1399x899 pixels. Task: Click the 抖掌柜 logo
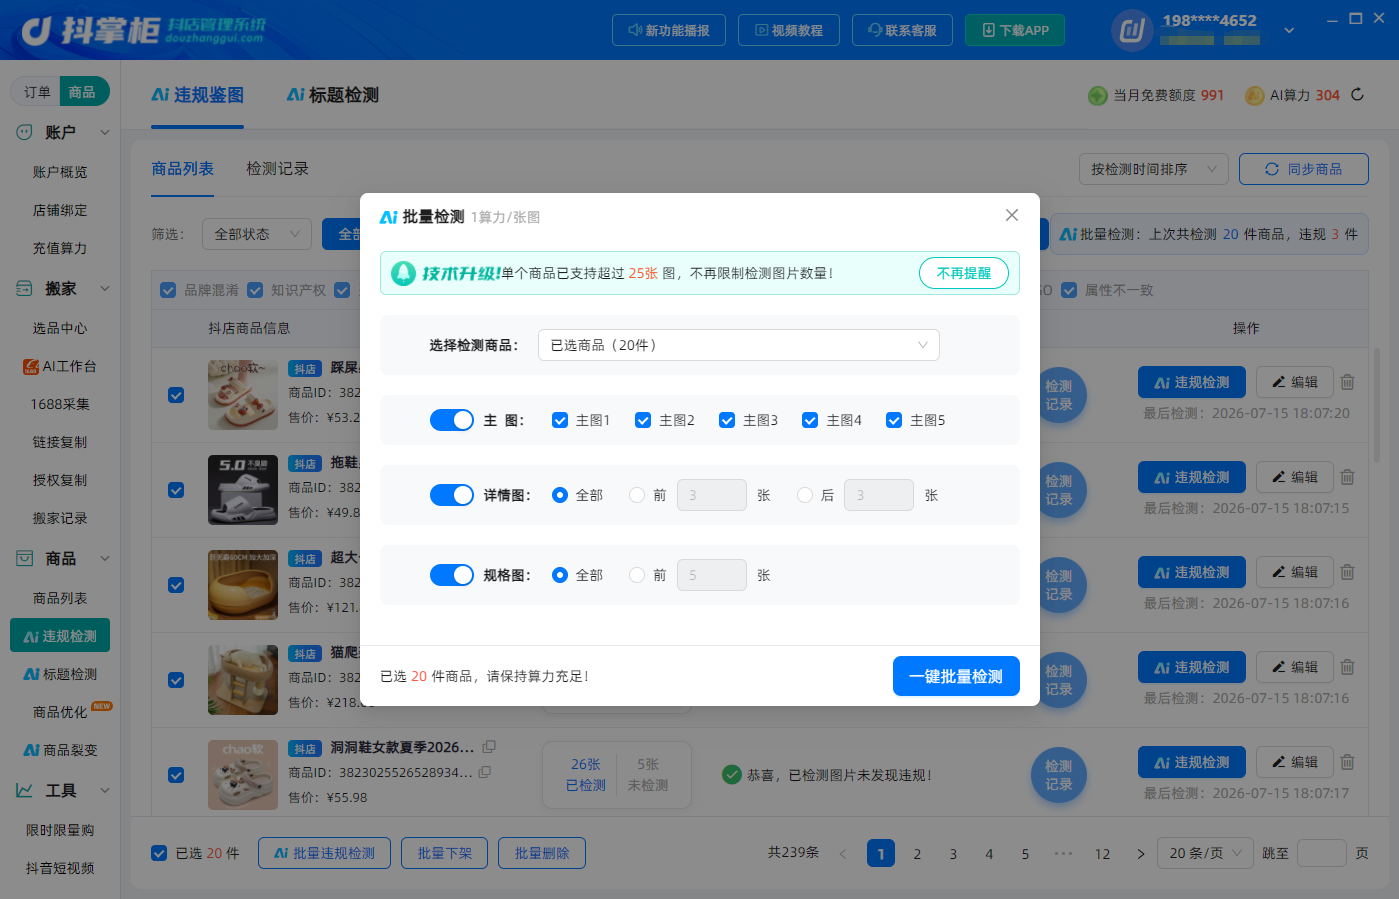click(x=143, y=30)
